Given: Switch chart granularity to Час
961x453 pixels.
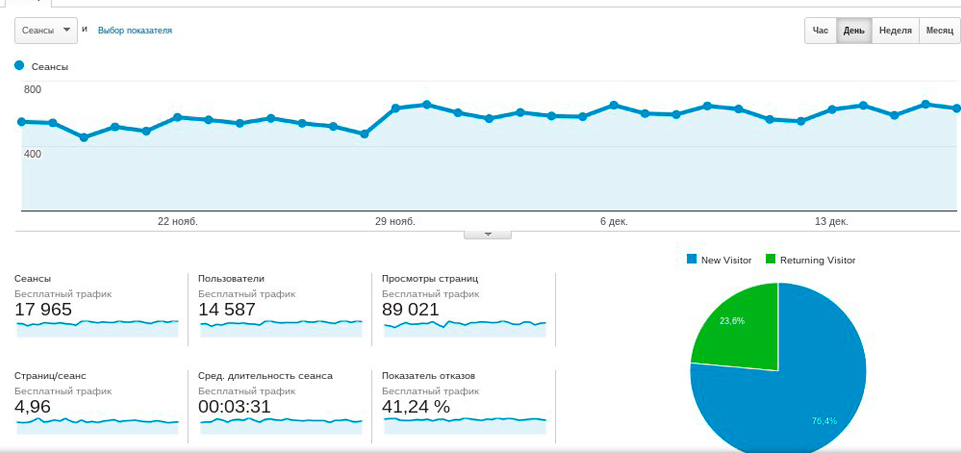Looking at the screenshot, I should [820, 30].
